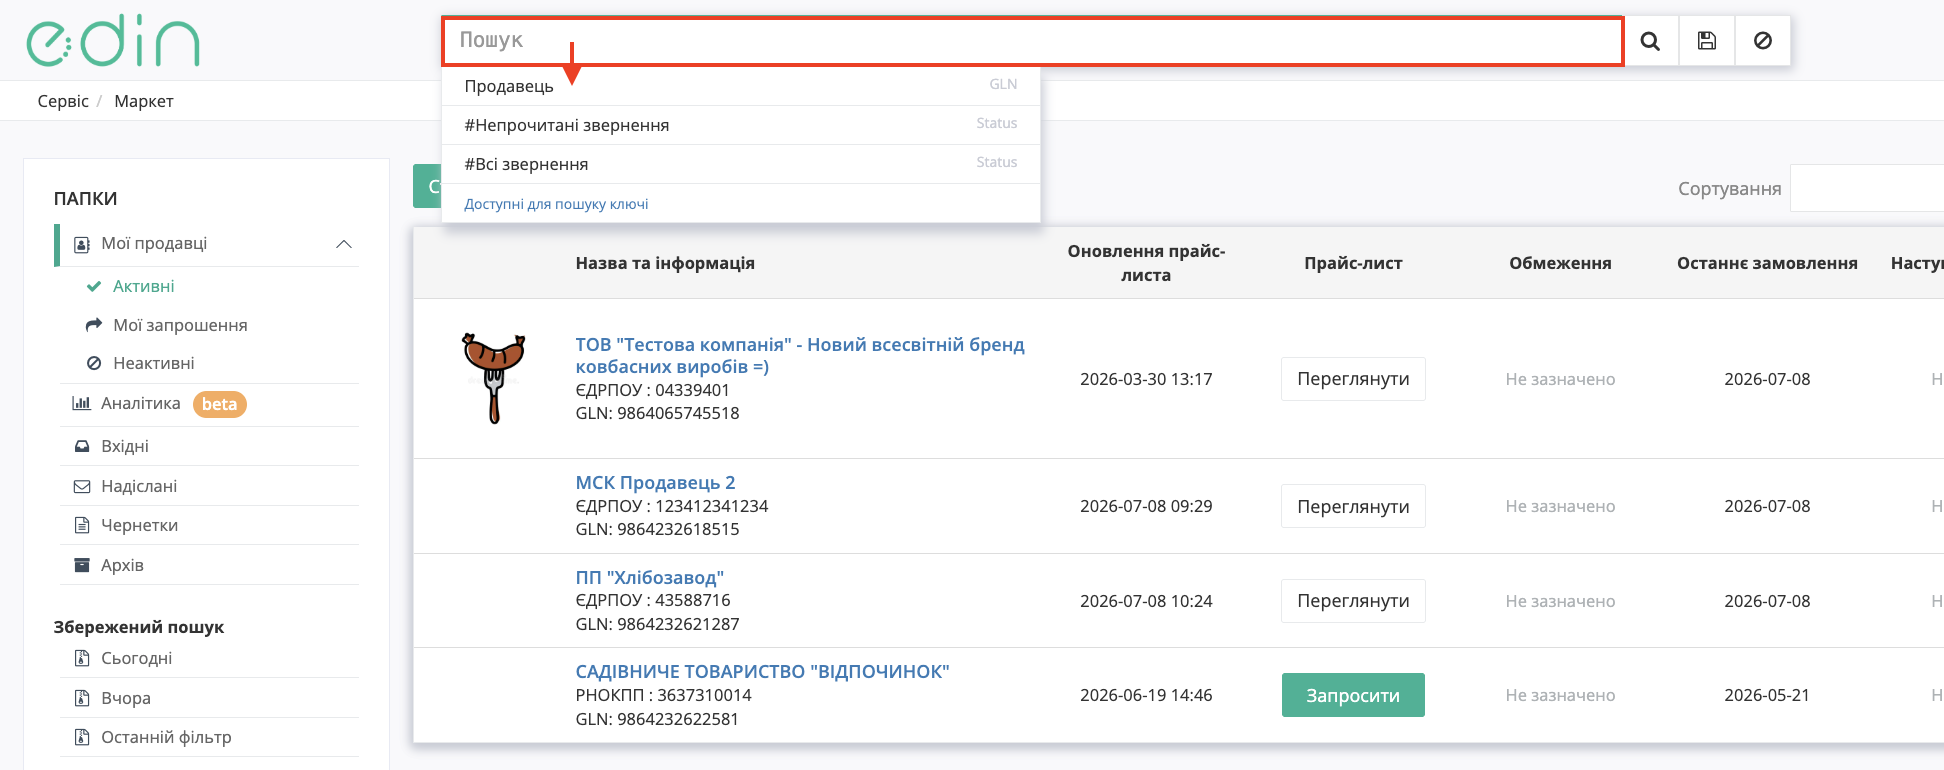Viewport: 1944px width, 770px height.
Task: Clear search with the circle-slash icon
Action: point(1763,41)
